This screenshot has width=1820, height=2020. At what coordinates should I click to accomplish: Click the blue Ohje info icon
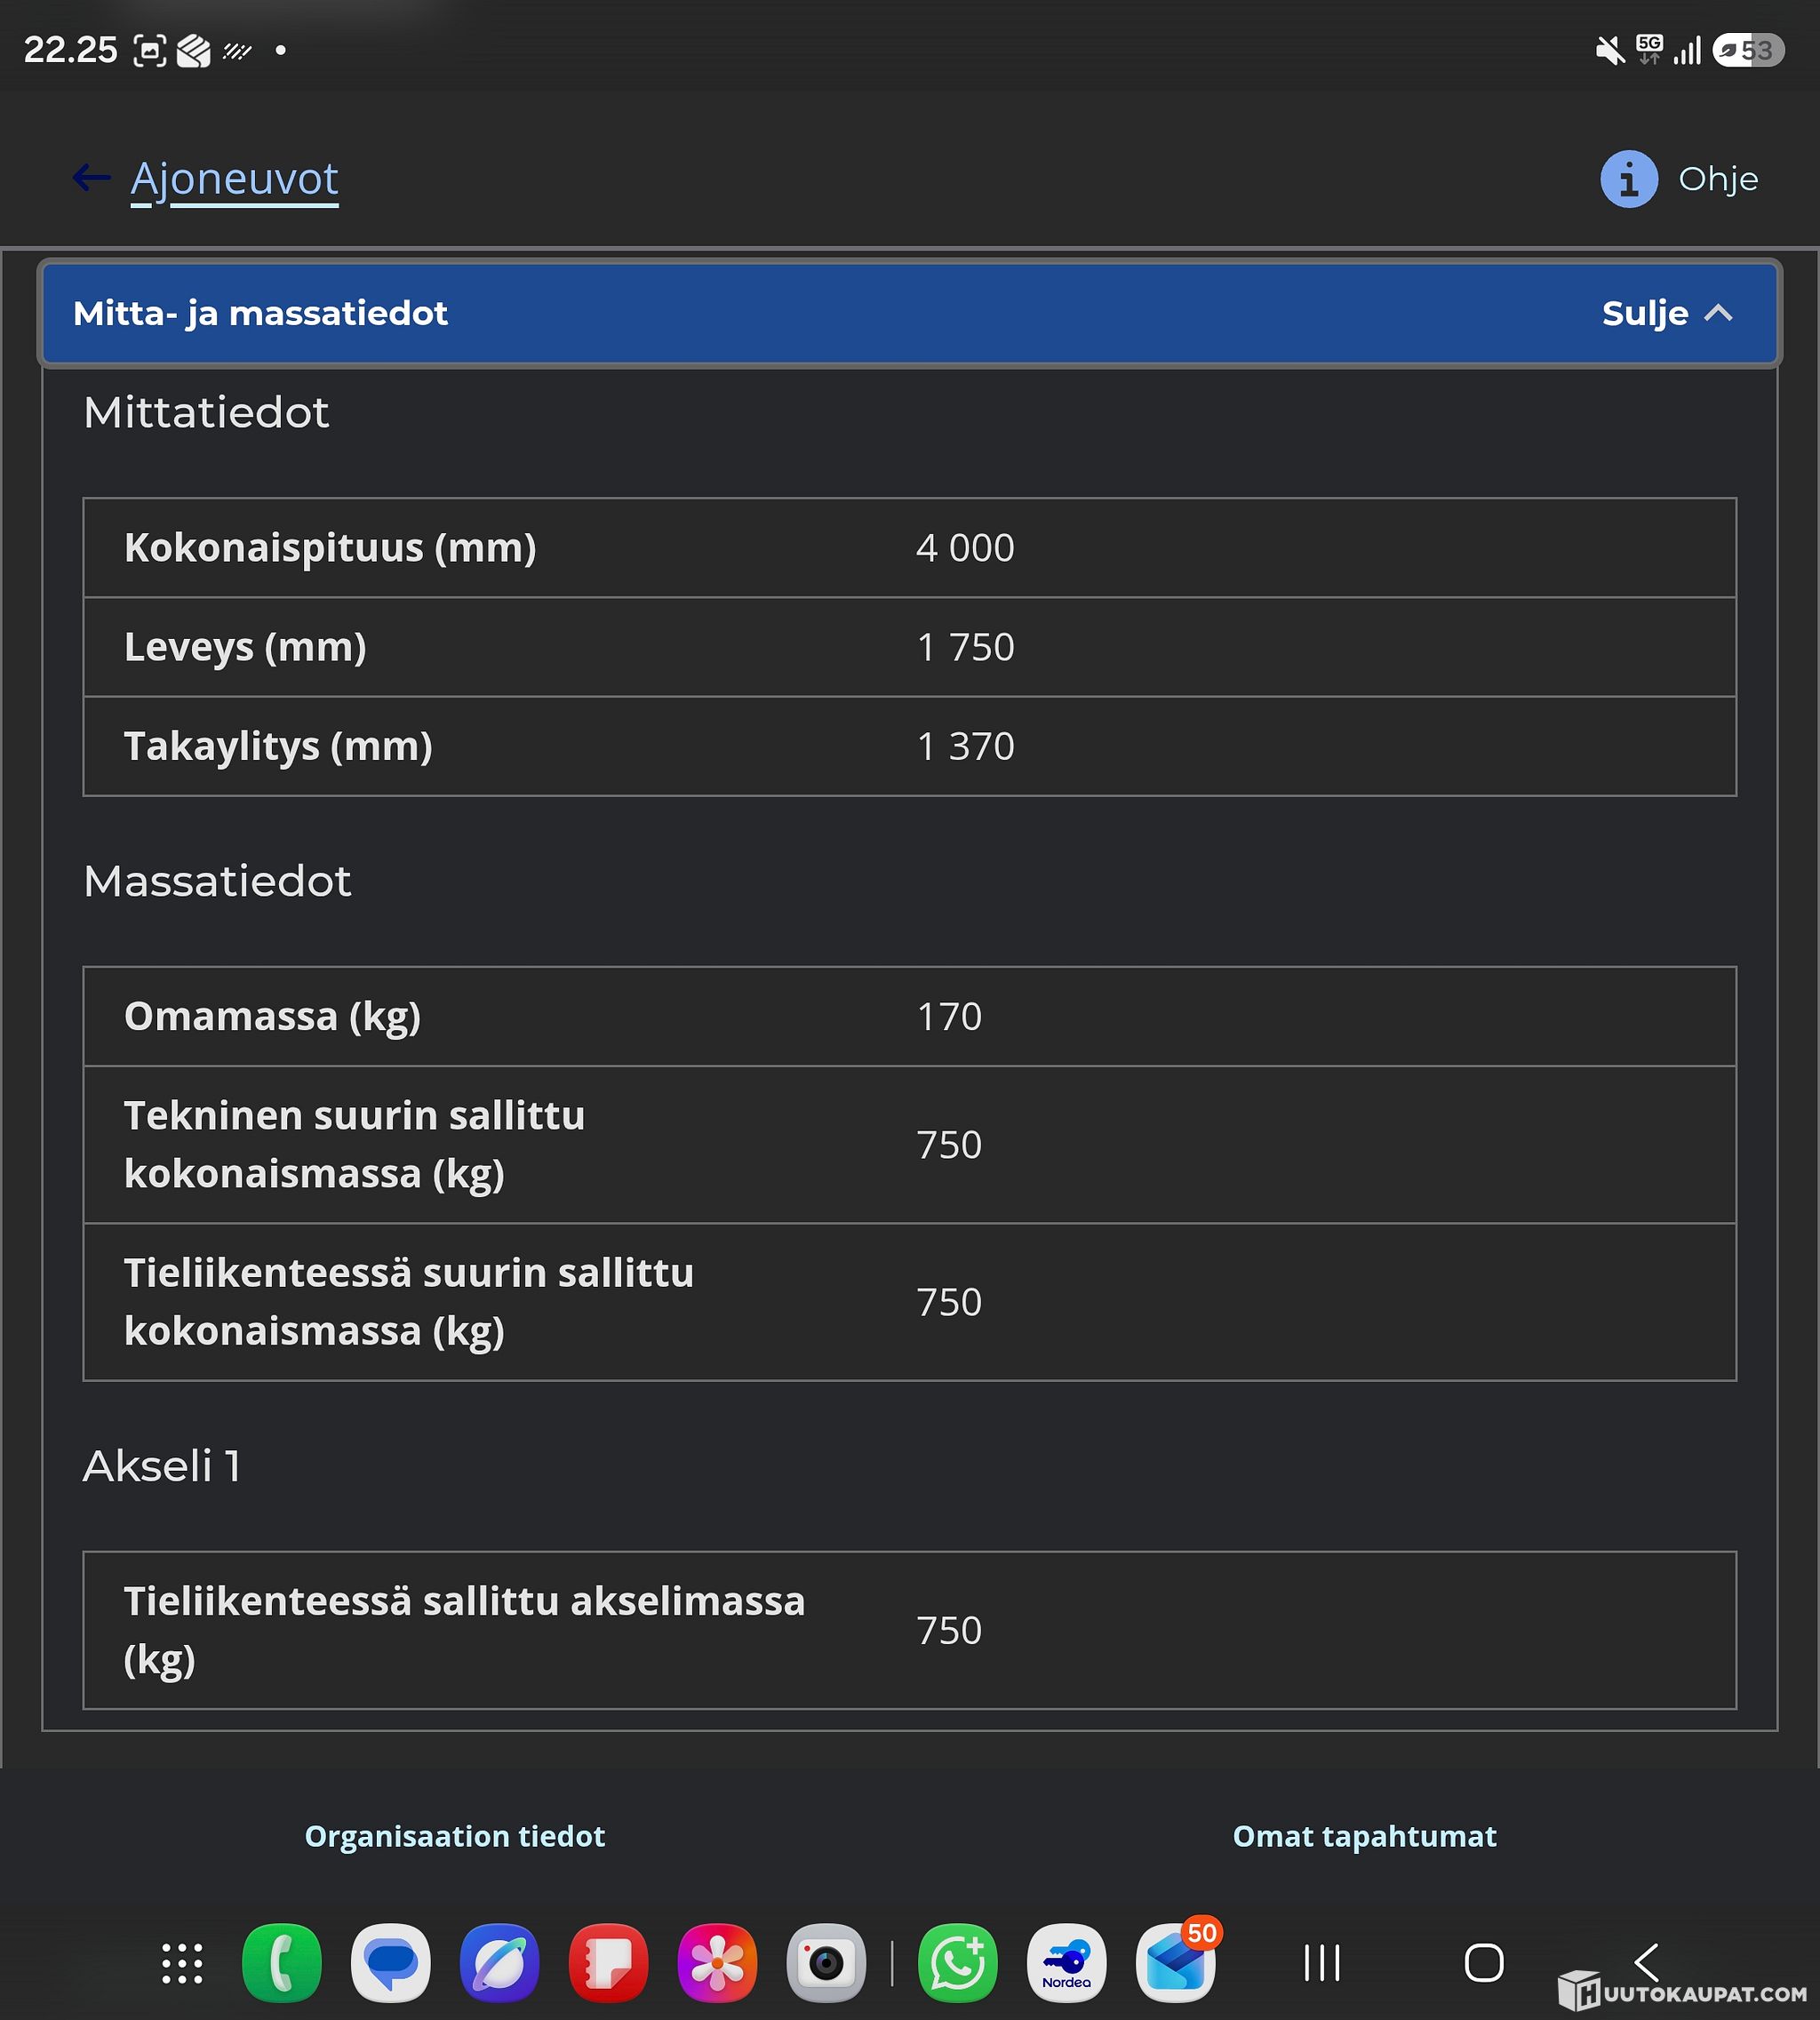(1629, 179)
